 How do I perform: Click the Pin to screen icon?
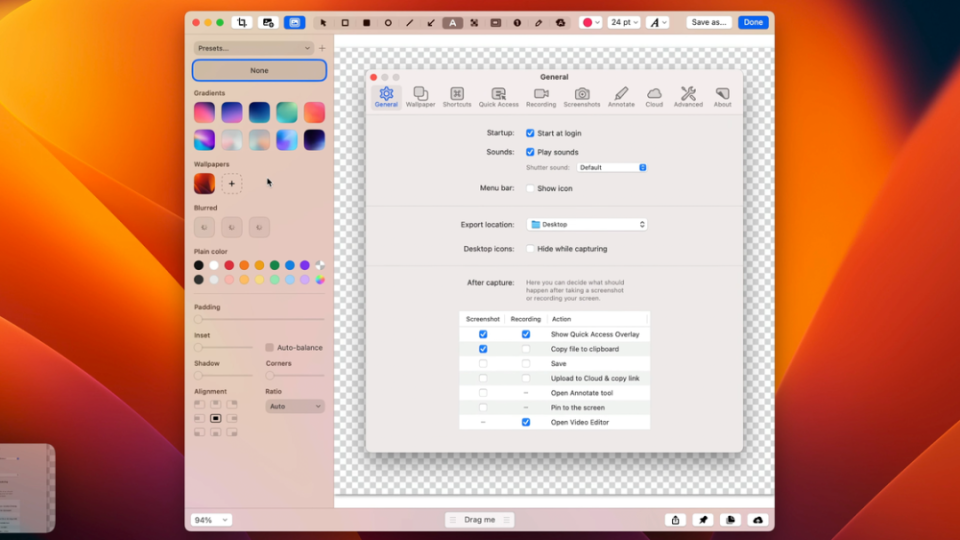pos(703,520)
